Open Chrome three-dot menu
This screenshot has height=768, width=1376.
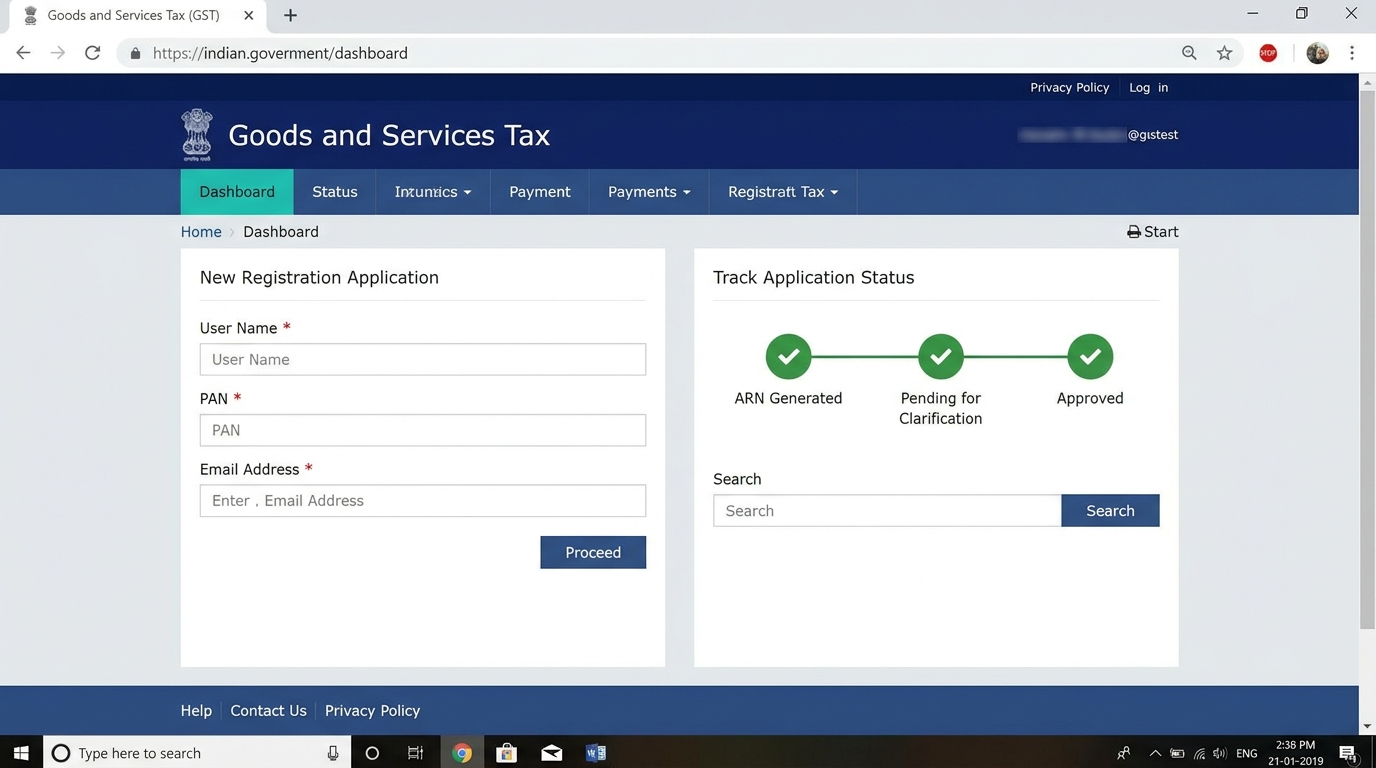point(1352,53)
